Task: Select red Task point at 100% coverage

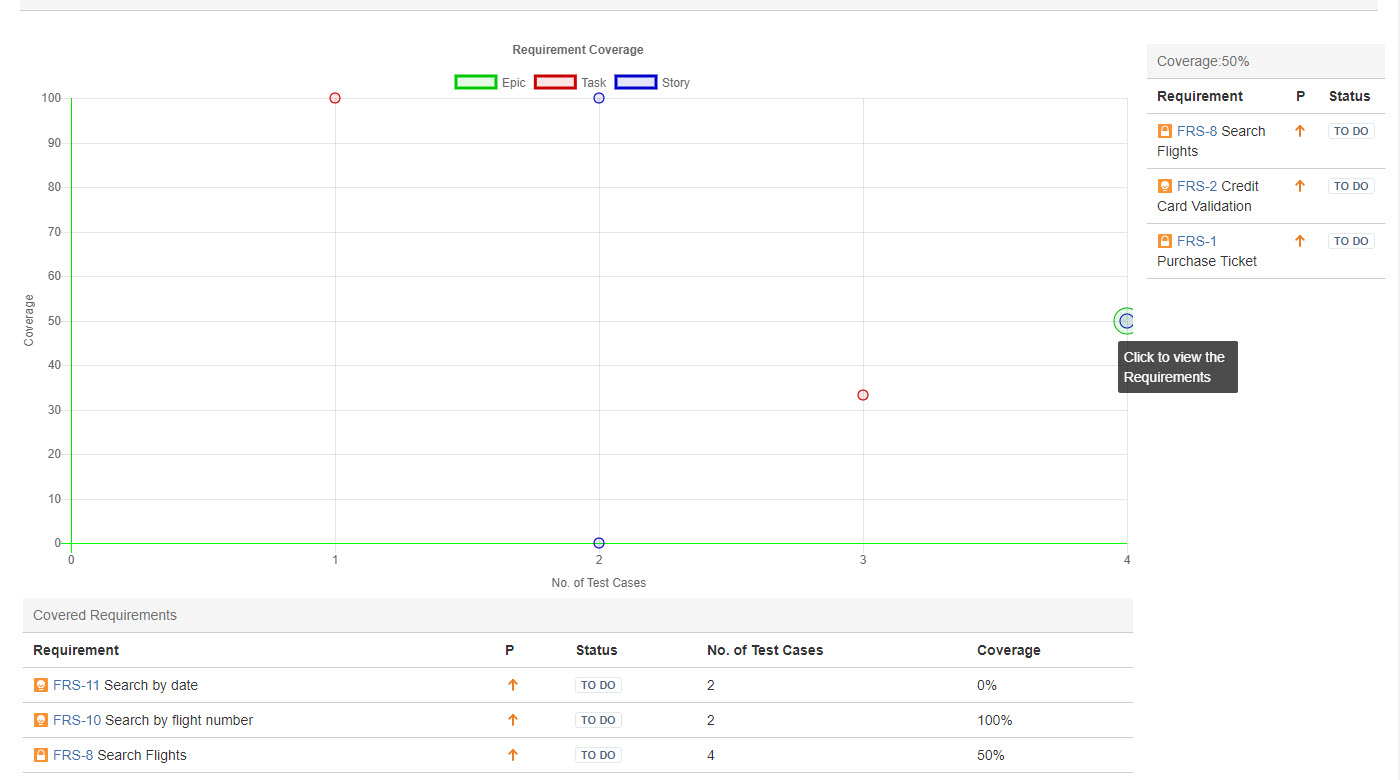Action: tap(335, 98)
